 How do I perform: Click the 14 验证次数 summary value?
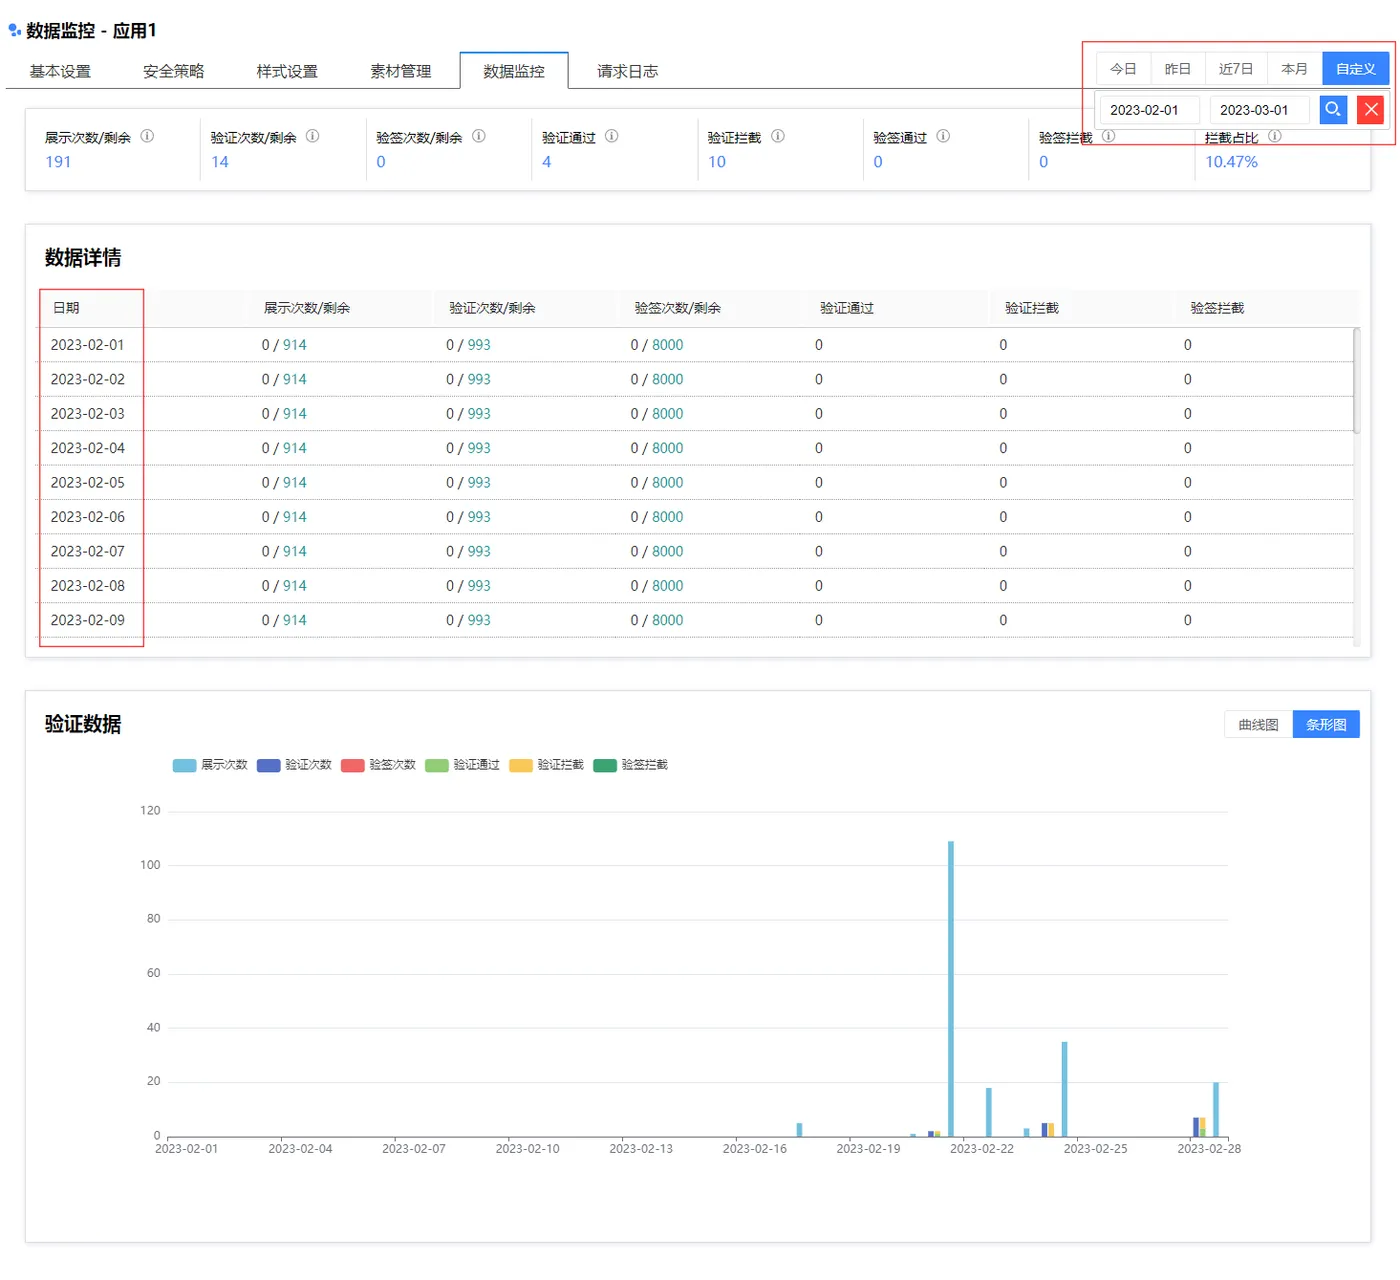(x=220, y=162)
